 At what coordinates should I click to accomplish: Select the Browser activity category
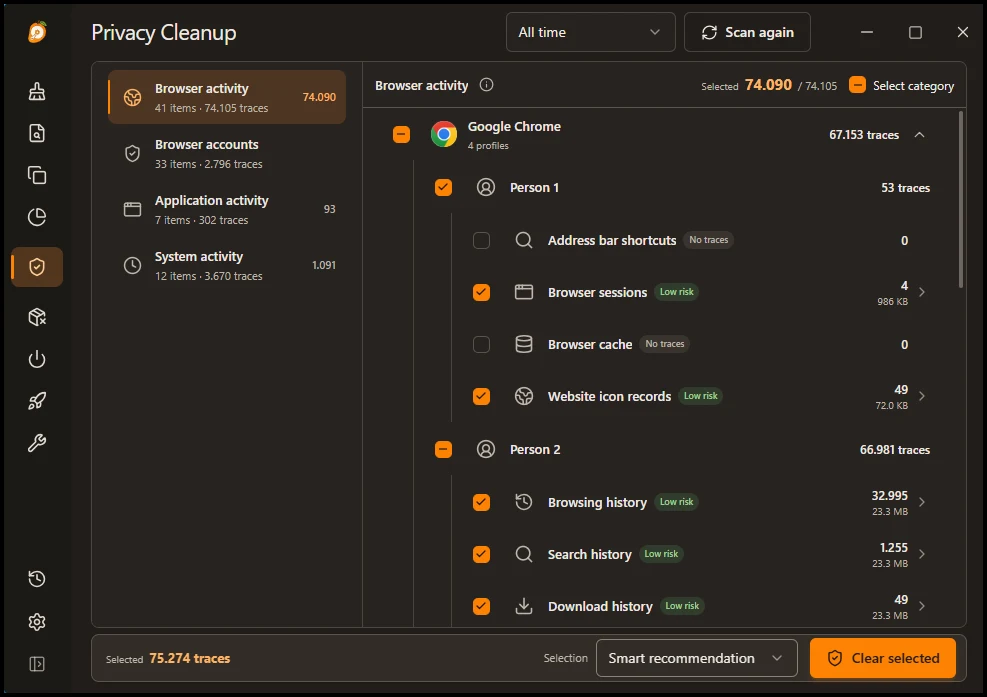[x=227, y=97]
